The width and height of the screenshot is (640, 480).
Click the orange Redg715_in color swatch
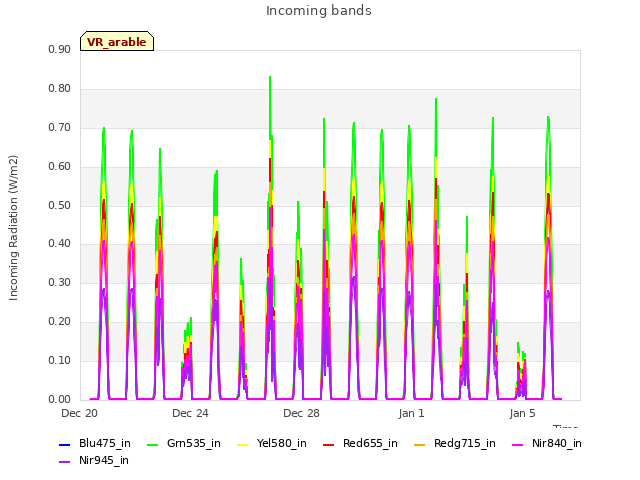pyautogui.click(x=419, y=444)
